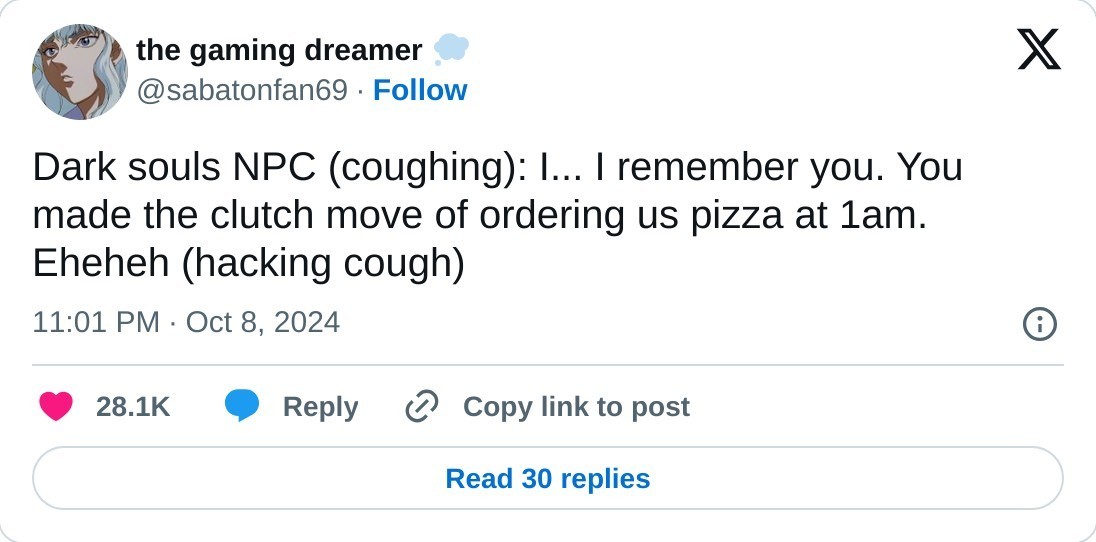
Task: Click the Reply text label
Action: pos(320,407)
